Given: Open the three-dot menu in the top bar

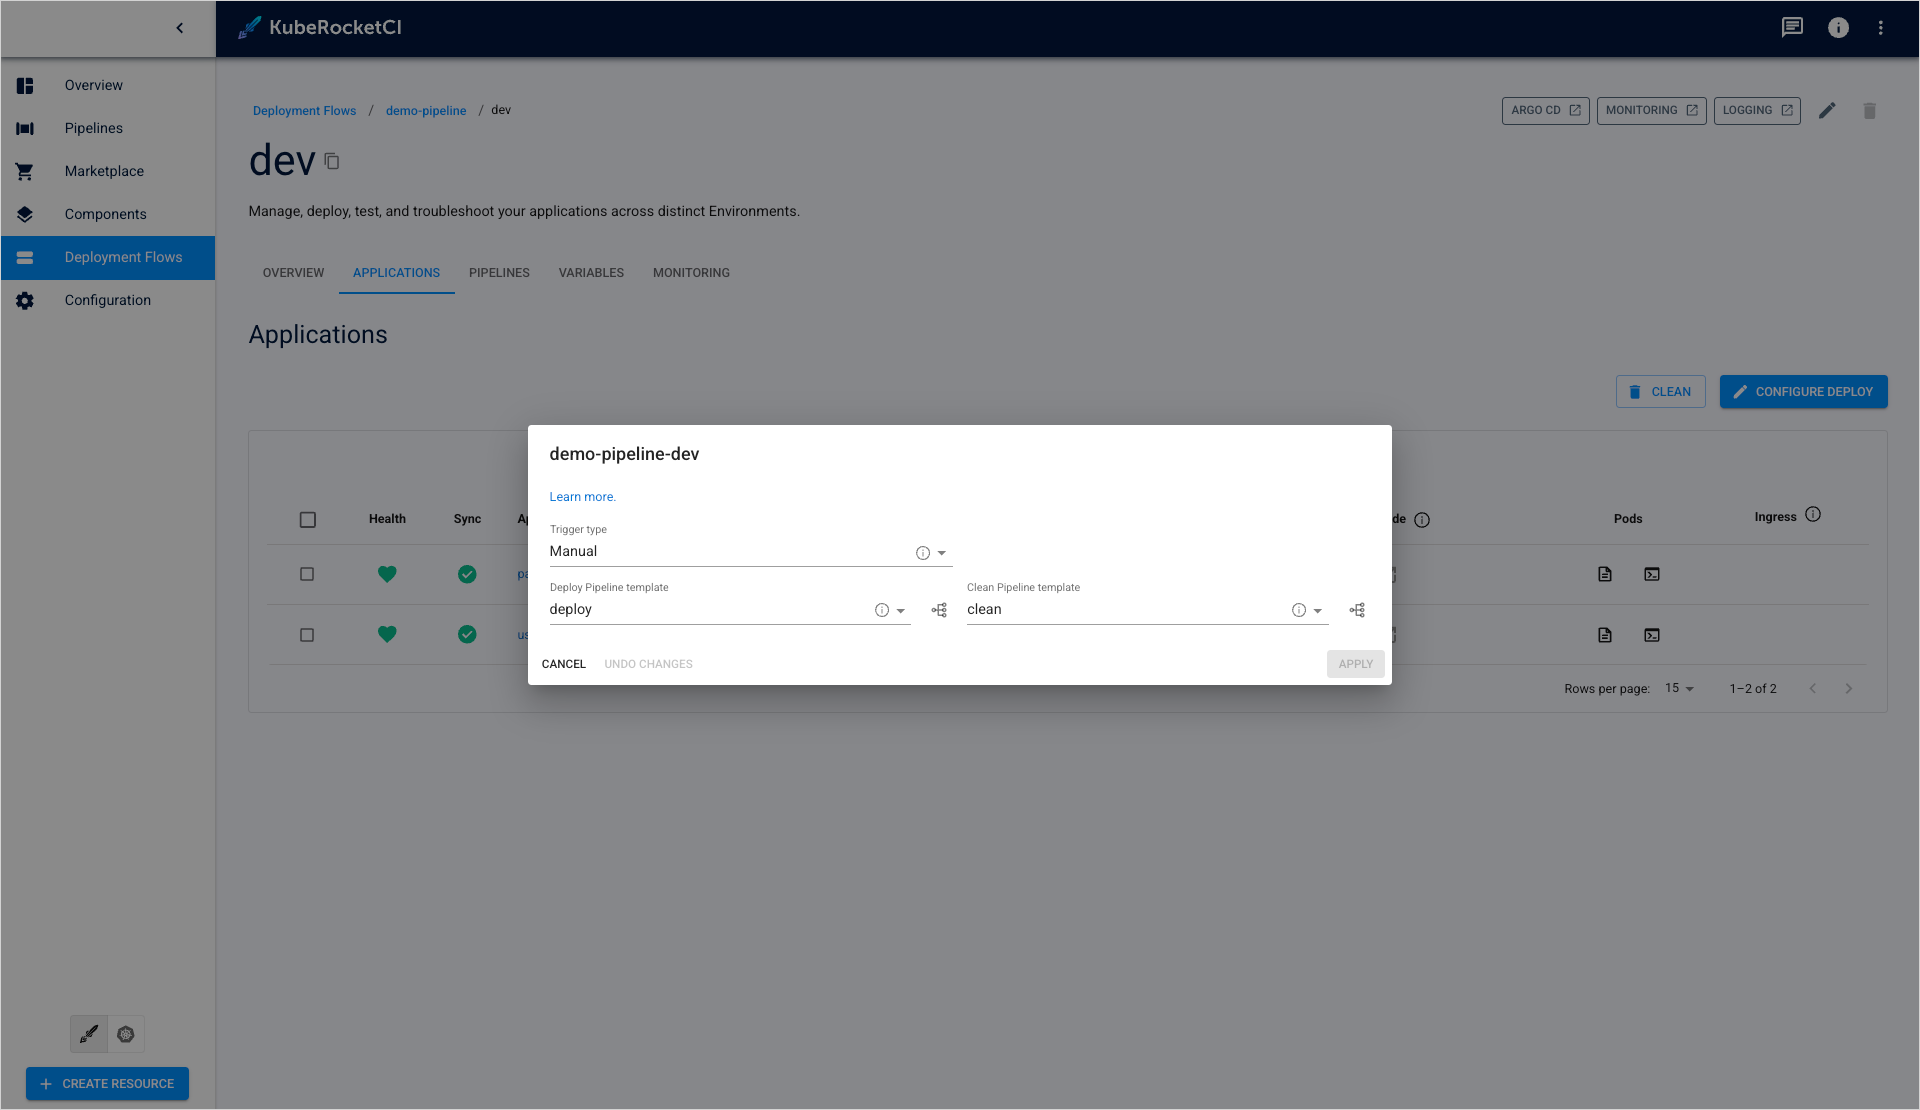Looking at the screenshot, I should pos(1880,28).
